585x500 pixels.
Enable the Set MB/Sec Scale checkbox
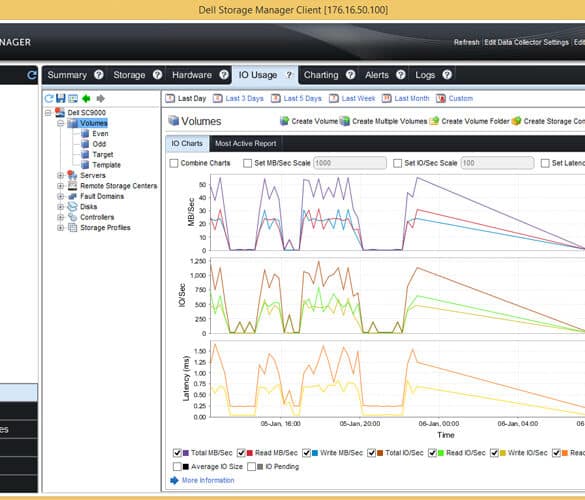(247, 163)
